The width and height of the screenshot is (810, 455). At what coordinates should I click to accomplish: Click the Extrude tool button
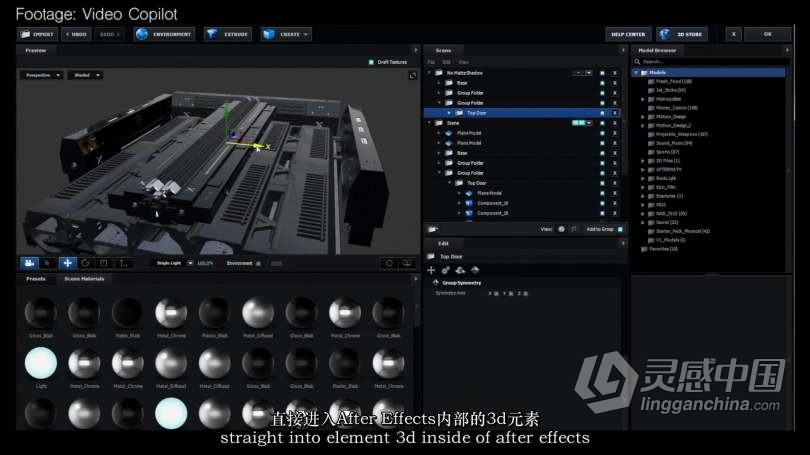point(228,34)
